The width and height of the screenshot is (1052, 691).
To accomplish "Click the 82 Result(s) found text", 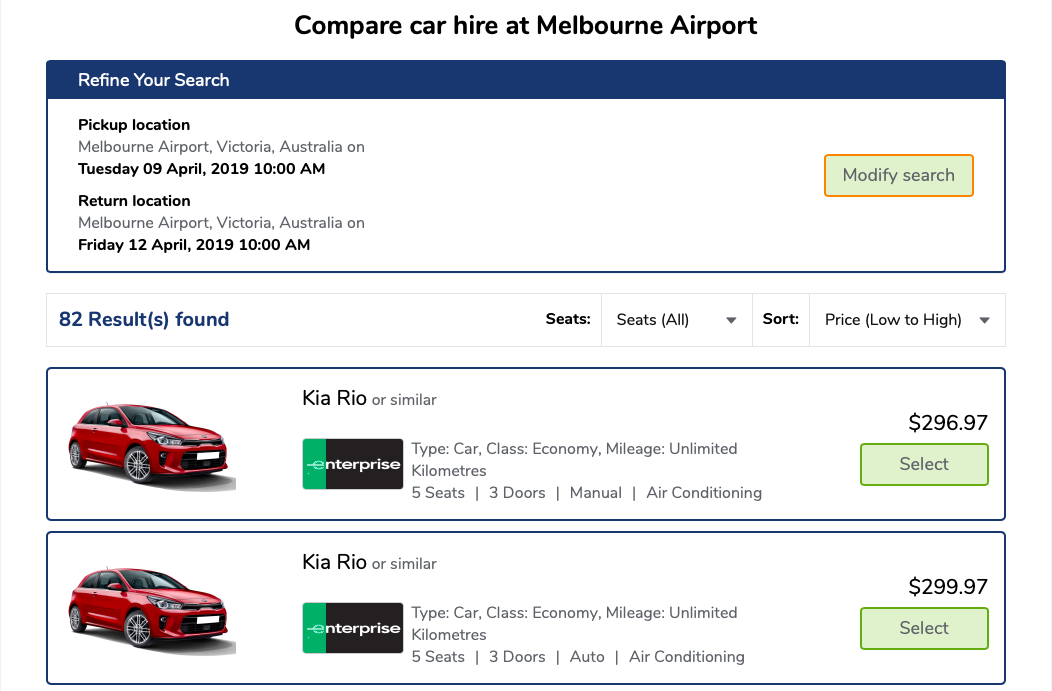I will coord(144,320).
